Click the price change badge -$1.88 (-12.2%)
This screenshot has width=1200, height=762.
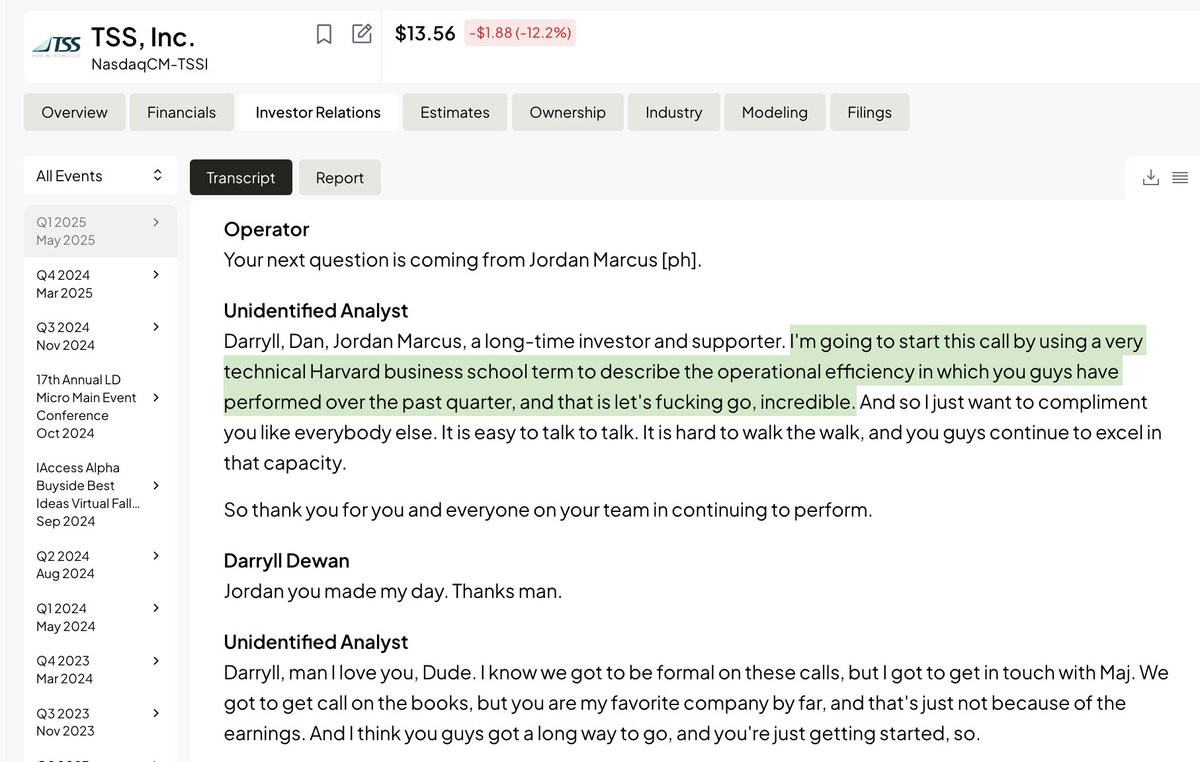click(x=519, y=33)
